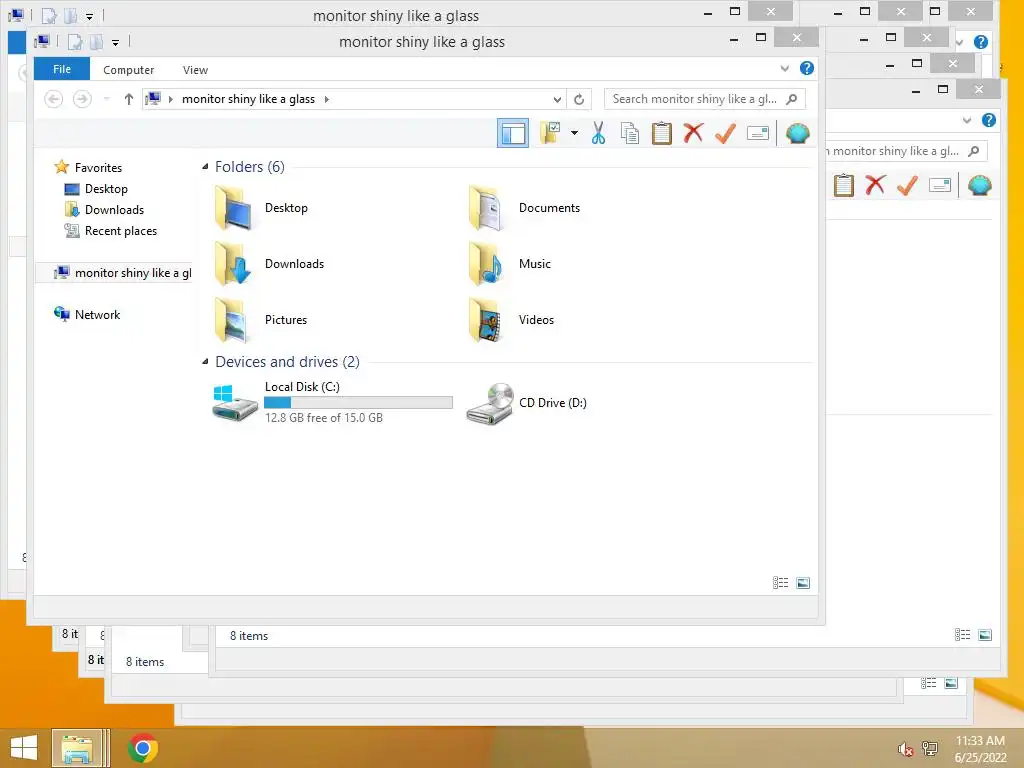The image size is (1024, 768).
Task: Click the search field in background window
Action: point(906,152)
